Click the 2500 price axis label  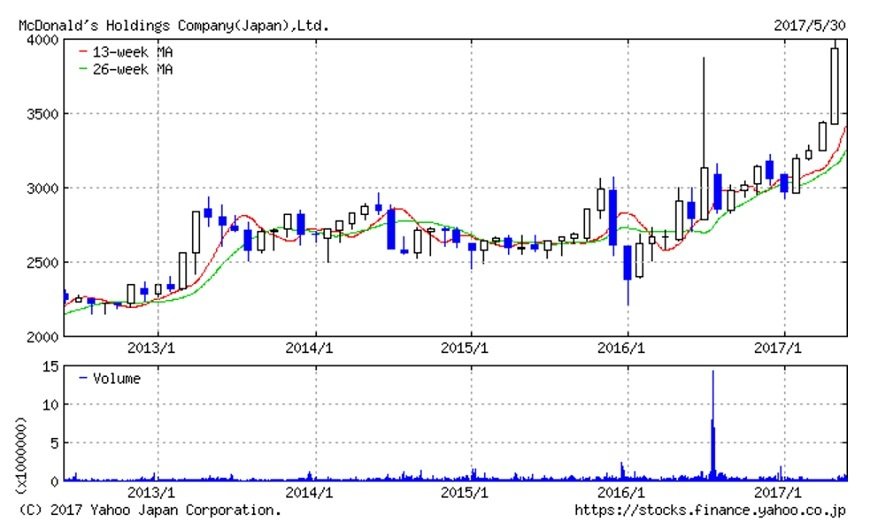40,262
